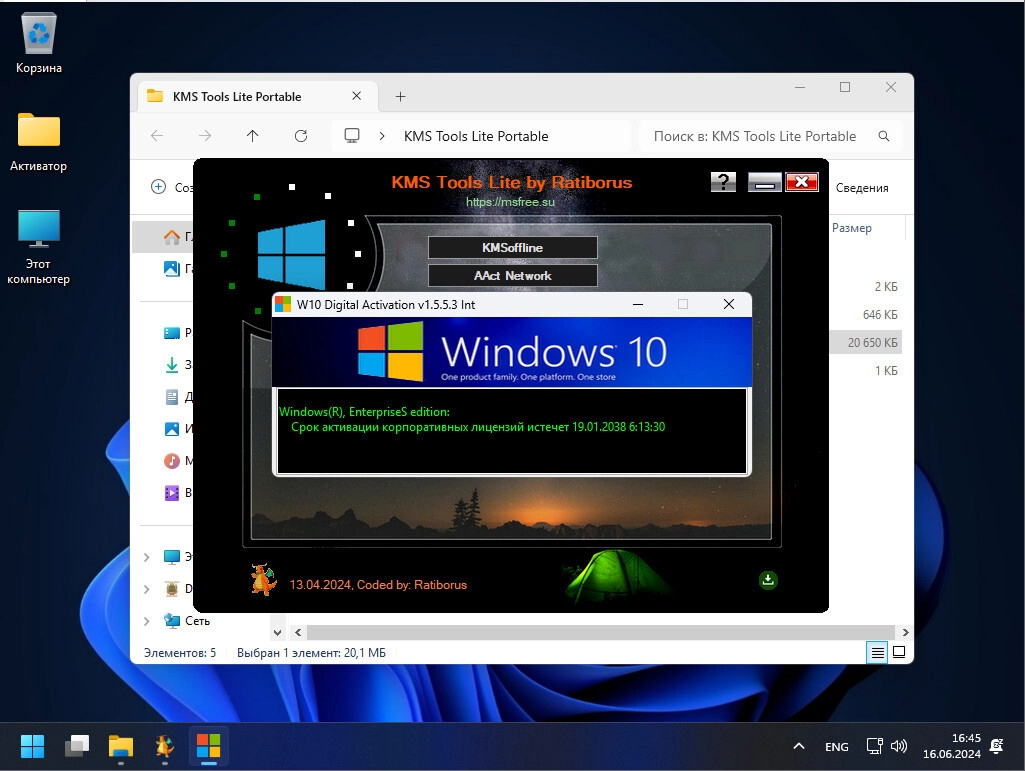Expand the Сеть tree node

pos(147,621)
